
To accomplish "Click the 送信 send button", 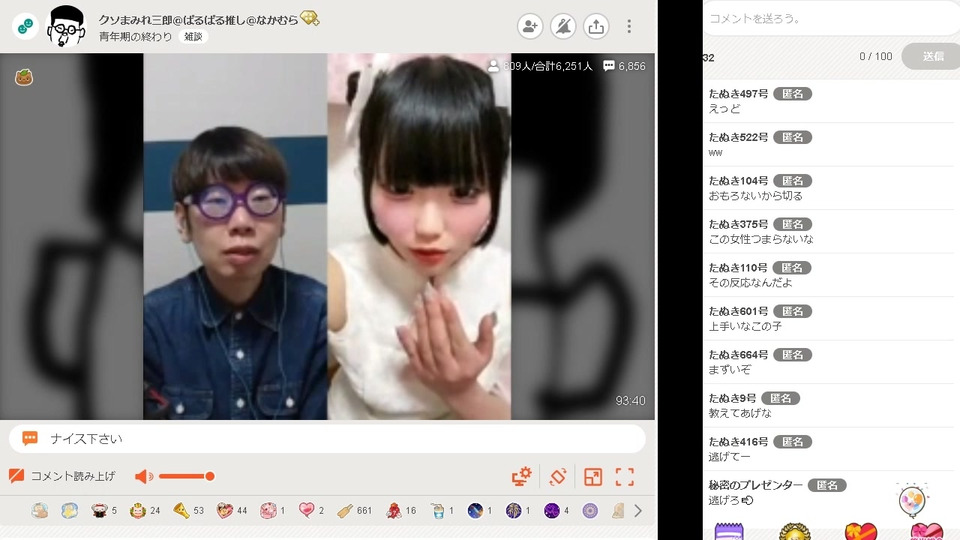I will point(932,56).
